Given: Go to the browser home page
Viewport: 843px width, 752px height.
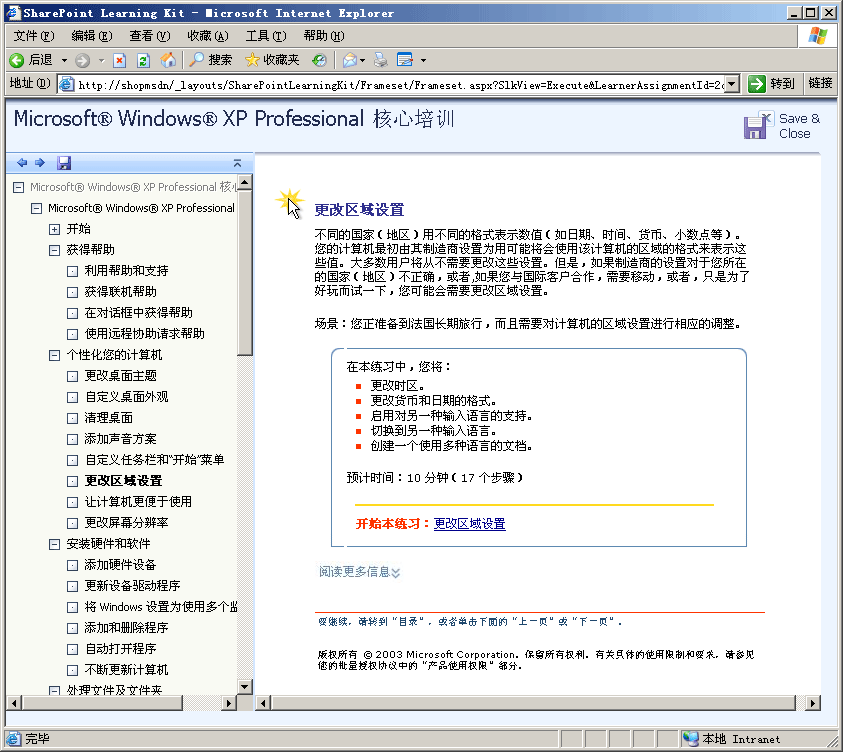Looking at the screenshot, I should (168, 60).
